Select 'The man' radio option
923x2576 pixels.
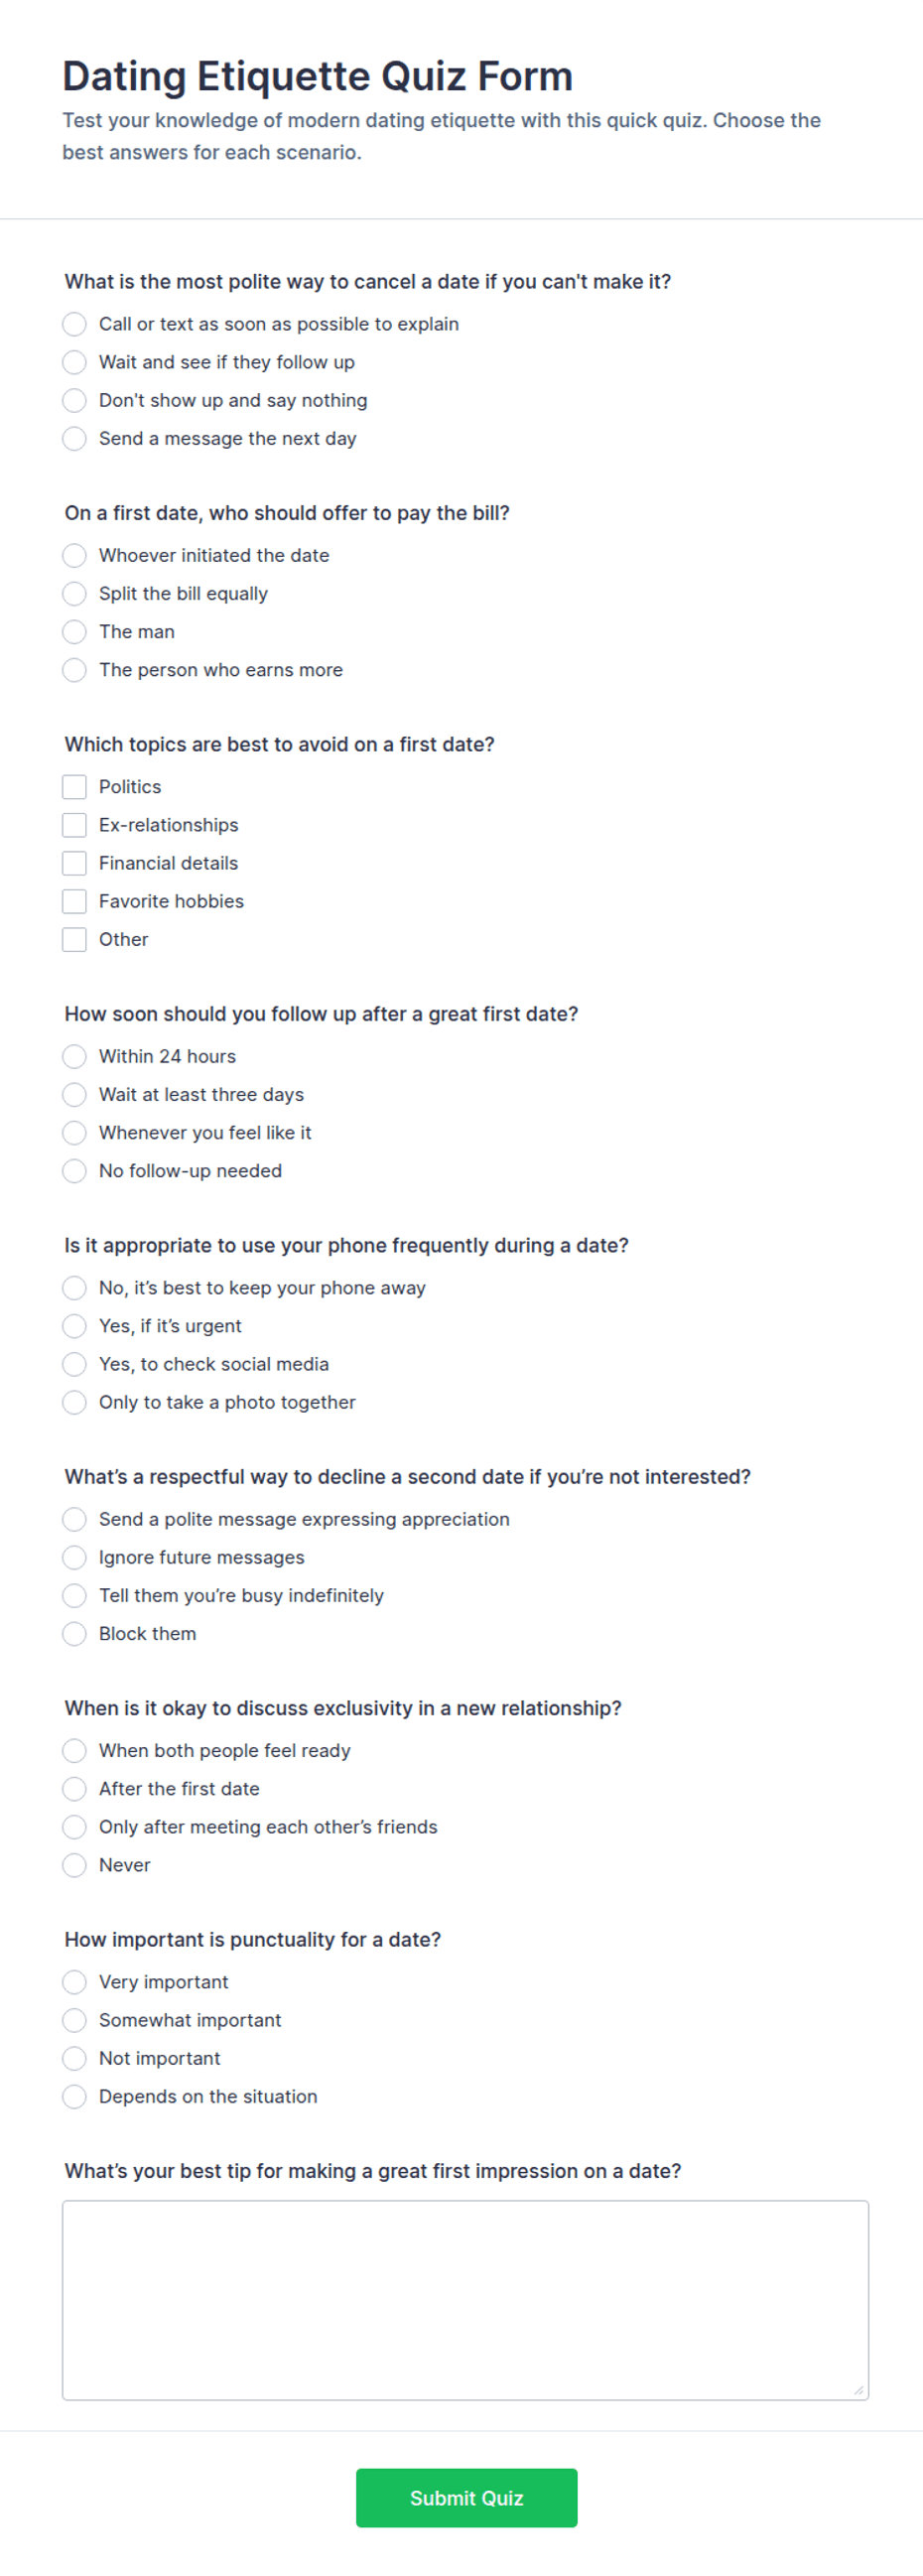click(x=74, y=632)
